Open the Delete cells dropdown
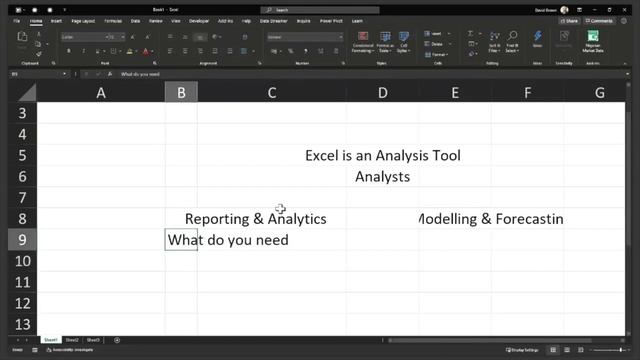 point(437,44)
